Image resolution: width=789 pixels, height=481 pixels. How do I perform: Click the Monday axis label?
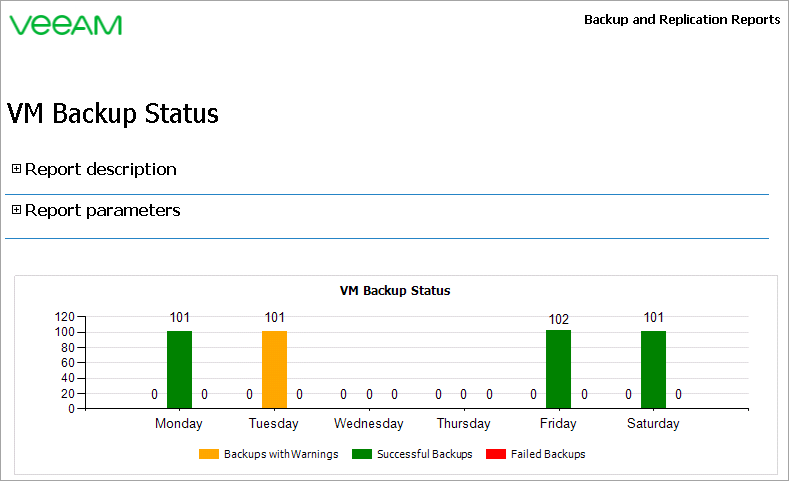(x=179, y=424)
